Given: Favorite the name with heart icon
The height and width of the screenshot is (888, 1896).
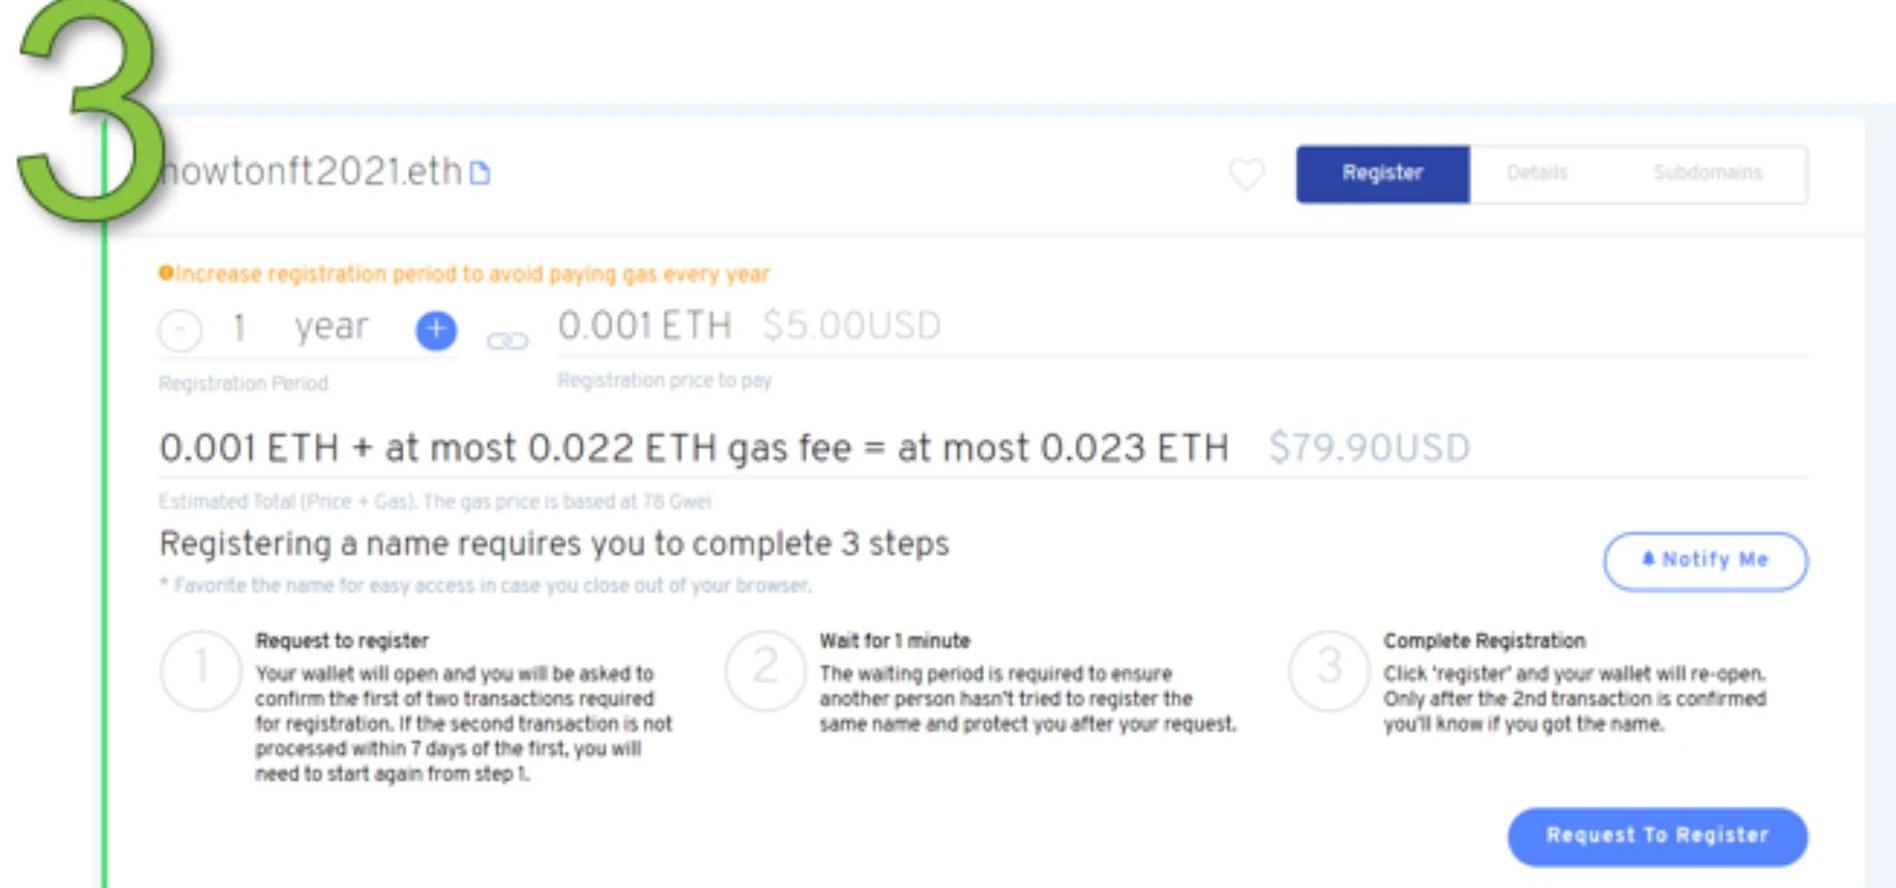Looking at the screenshot, I should coord(1246,174).
